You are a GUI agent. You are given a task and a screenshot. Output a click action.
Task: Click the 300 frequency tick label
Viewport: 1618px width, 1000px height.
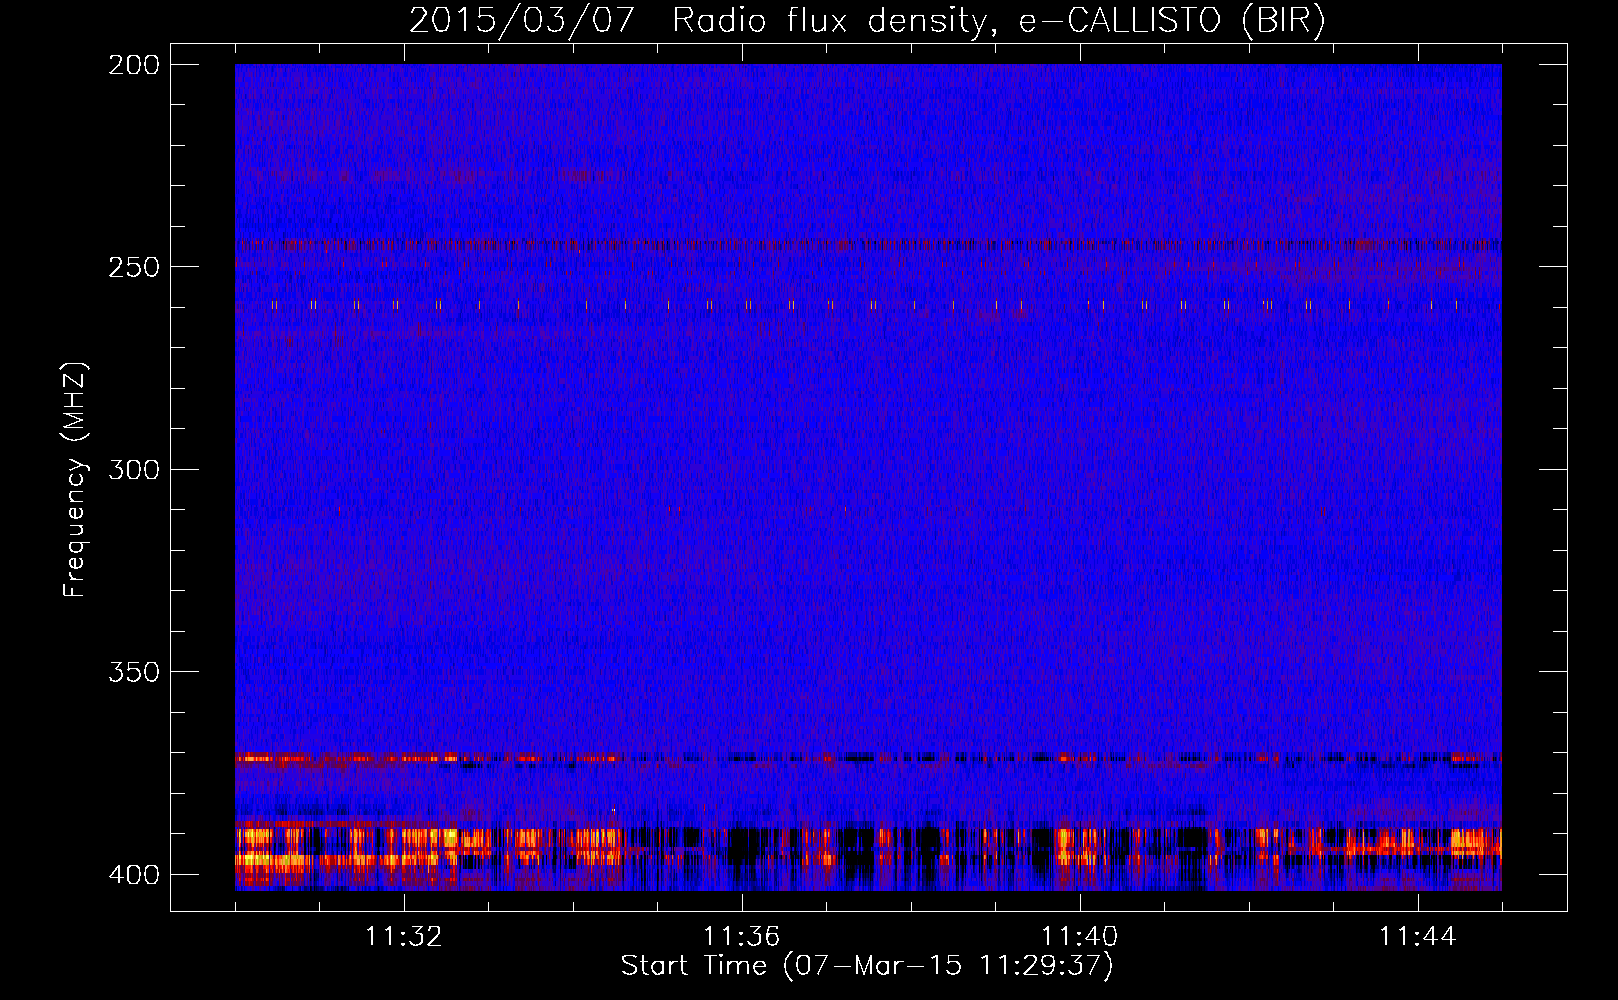coord(133,469)
